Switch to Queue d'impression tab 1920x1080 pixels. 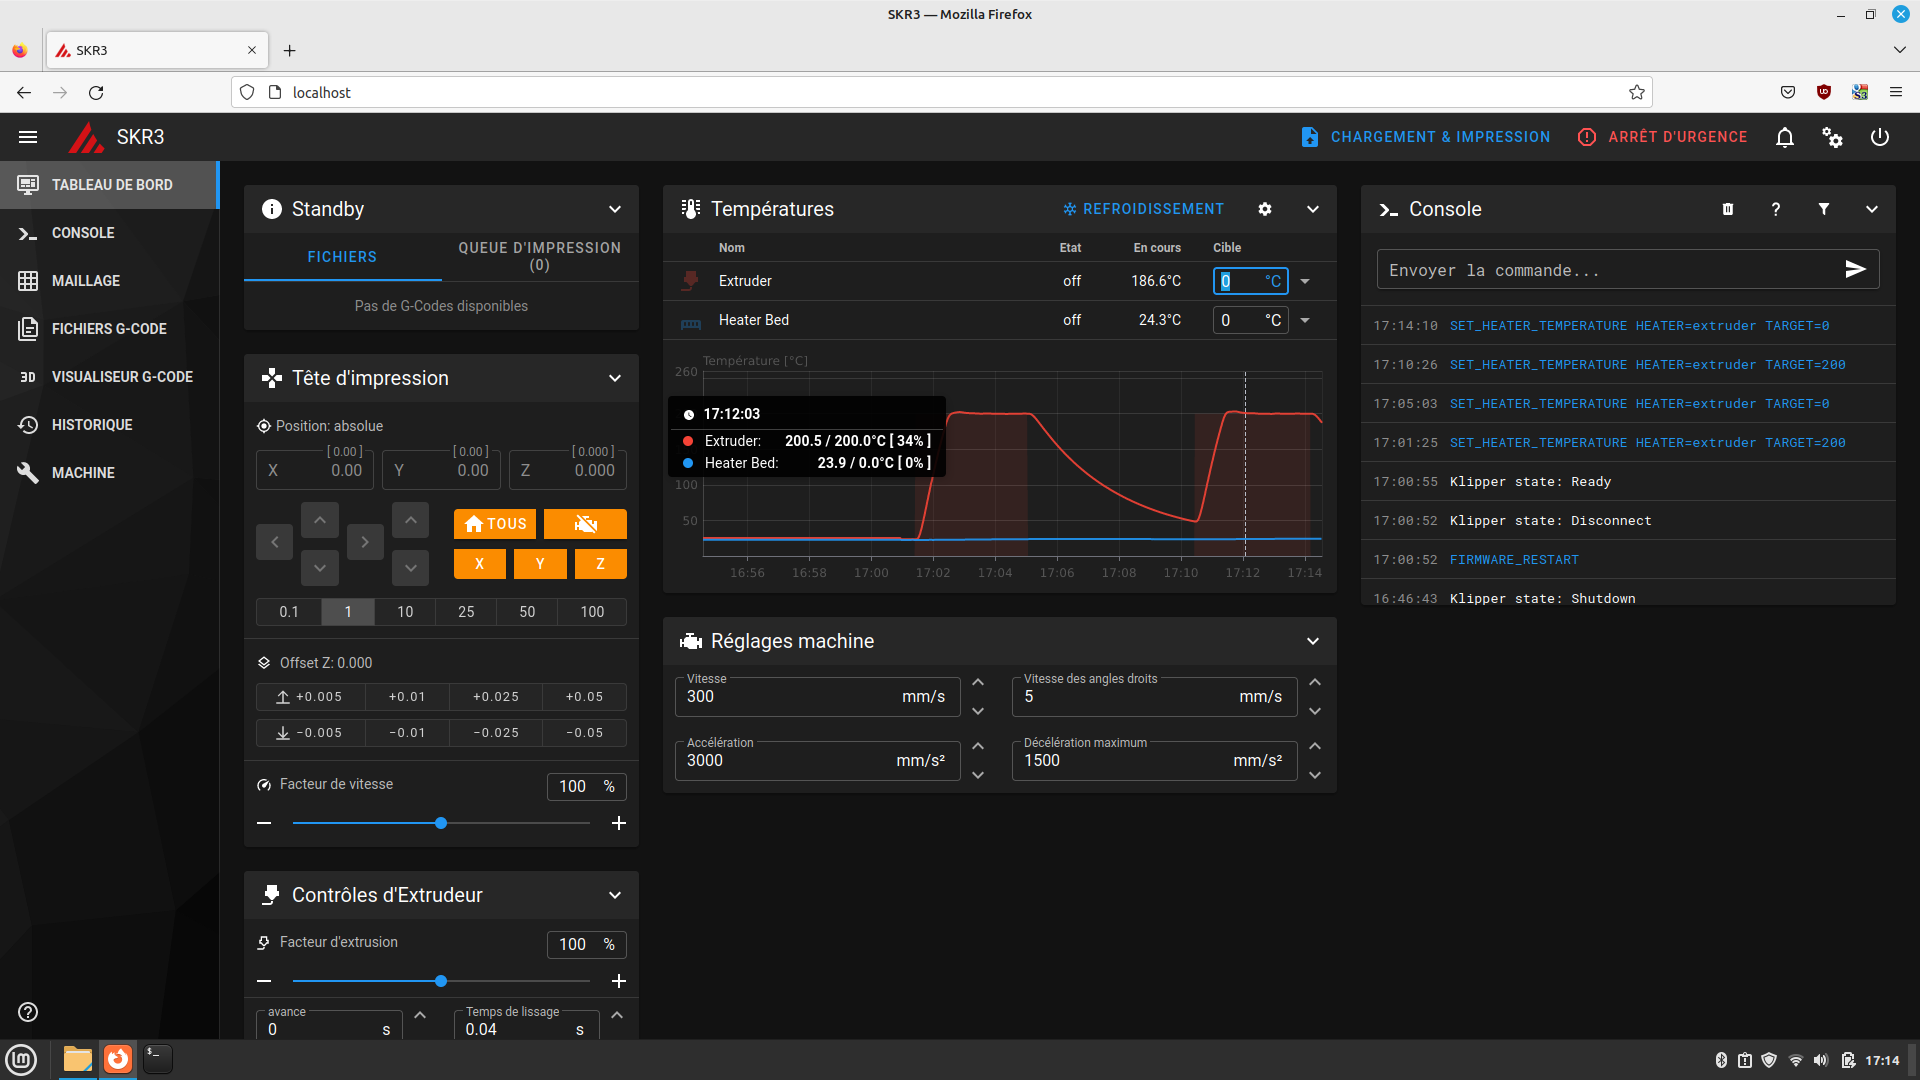[539, 256]
